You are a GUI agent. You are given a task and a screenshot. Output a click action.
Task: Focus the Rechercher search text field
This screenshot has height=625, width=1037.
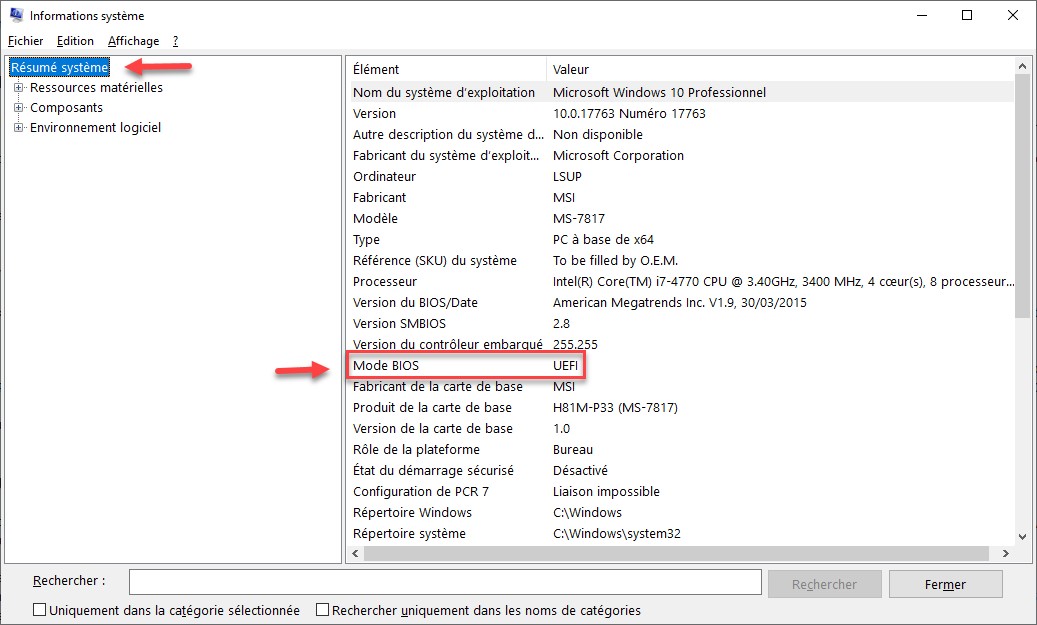click(x=445, y=583)
